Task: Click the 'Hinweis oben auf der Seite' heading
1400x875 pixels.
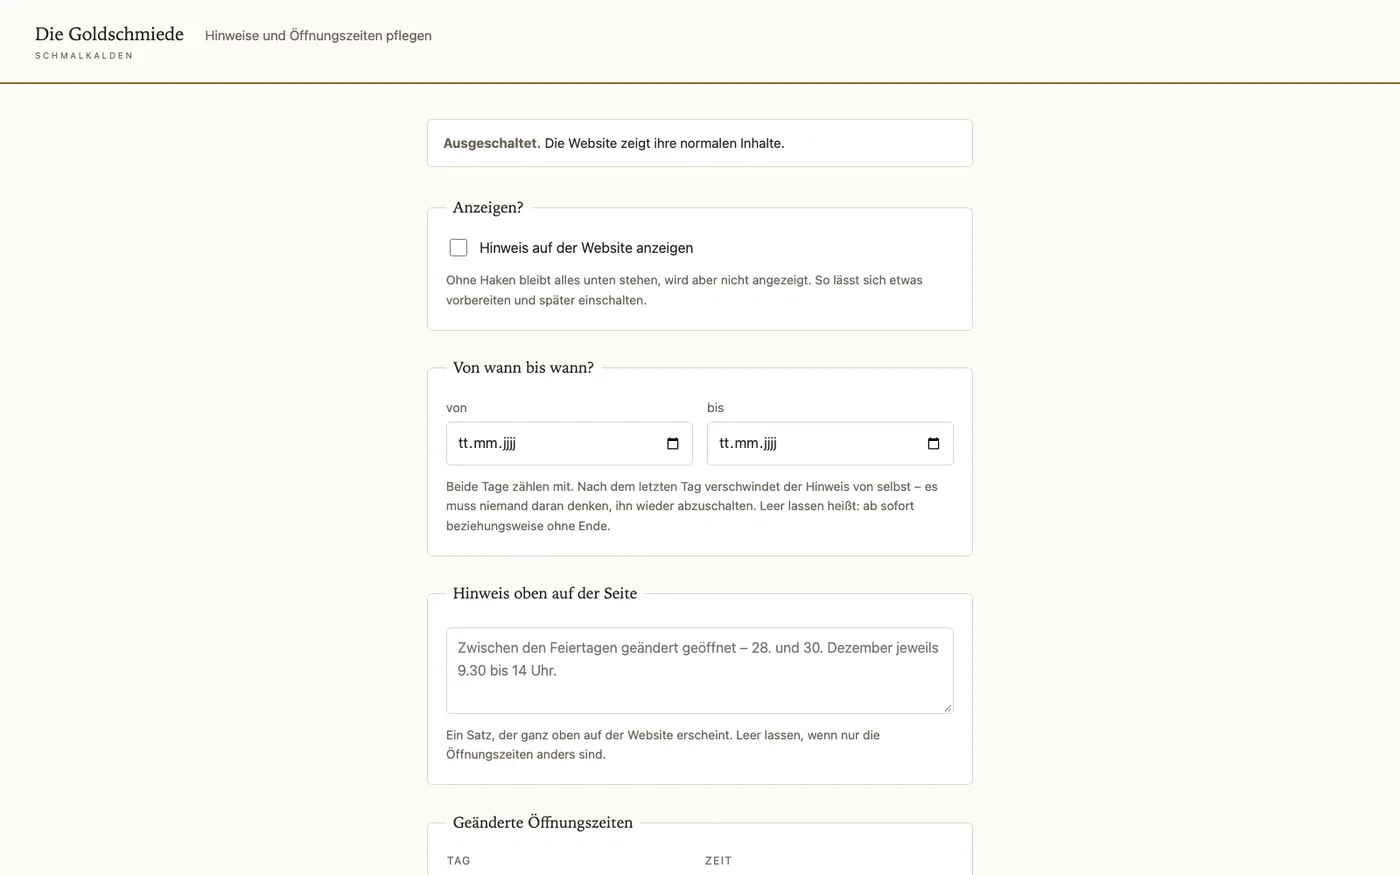Action: [x=545, y=593]
